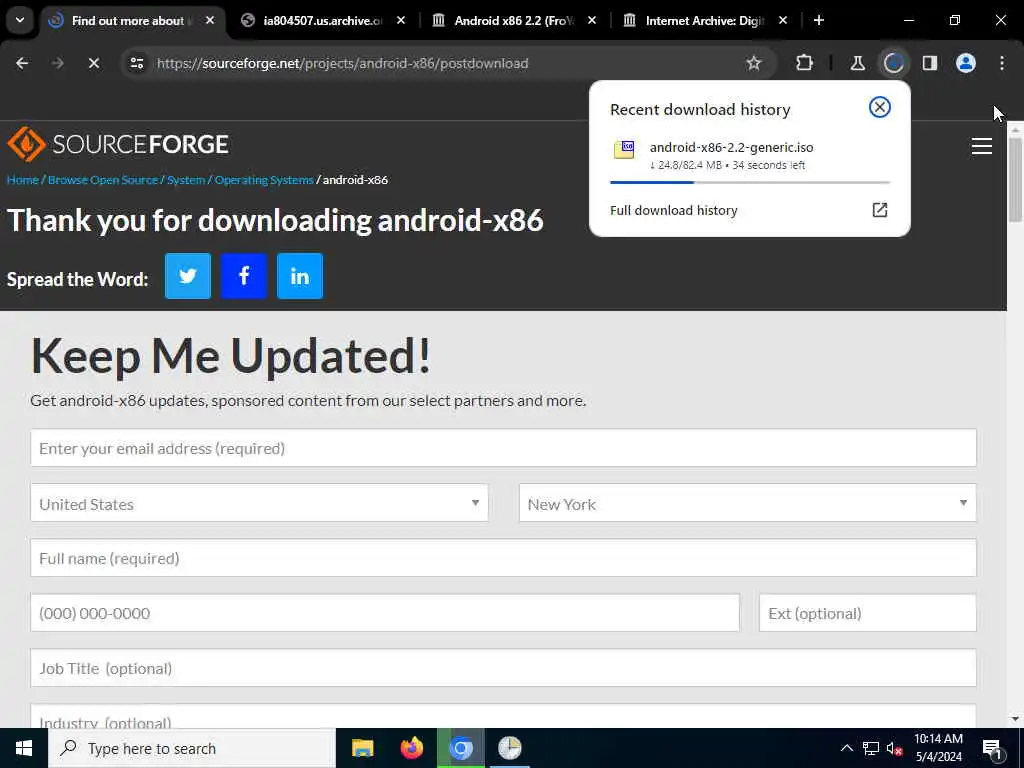Image resolution: width=1024 pixels, height=768 pixels.
Task: Click the Ext (optional) field
Action: point(867,613)
